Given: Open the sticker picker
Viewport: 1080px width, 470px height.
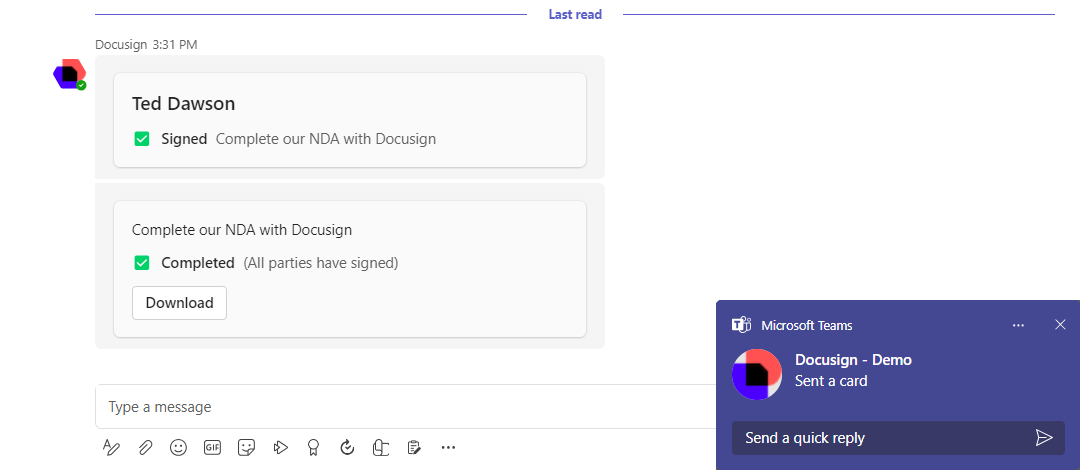Looking at the screenshot, I should [x=246, y=448].
